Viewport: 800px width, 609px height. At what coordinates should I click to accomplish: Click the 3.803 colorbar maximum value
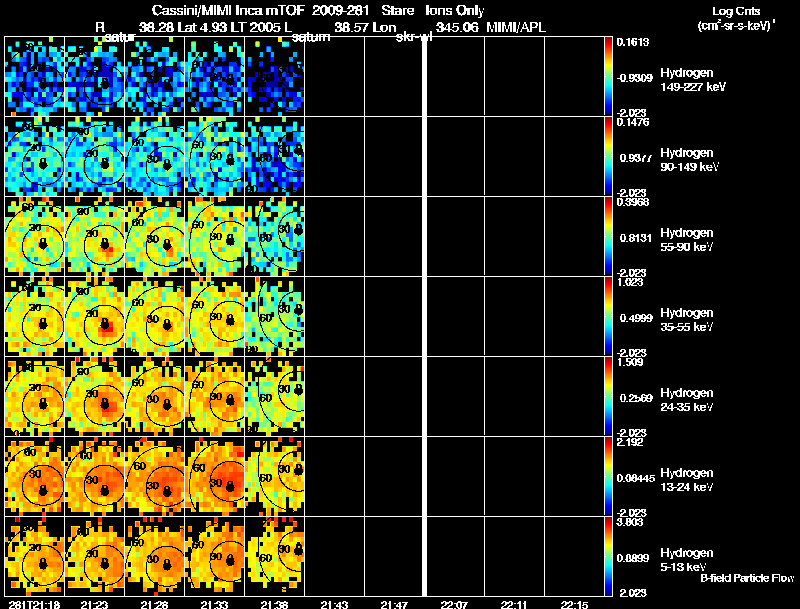pos(630,522)
